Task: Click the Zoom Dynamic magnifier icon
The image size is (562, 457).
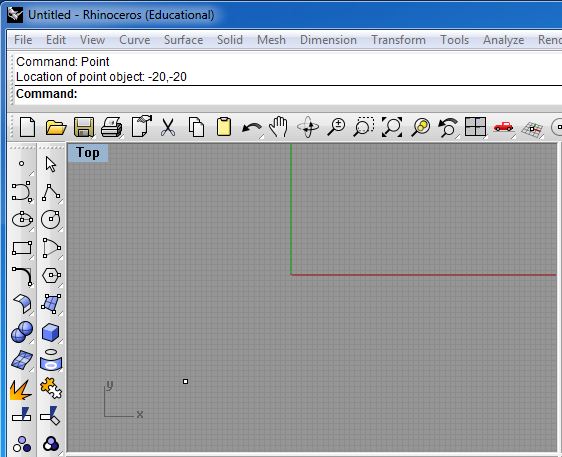Action: pos(336,127)
